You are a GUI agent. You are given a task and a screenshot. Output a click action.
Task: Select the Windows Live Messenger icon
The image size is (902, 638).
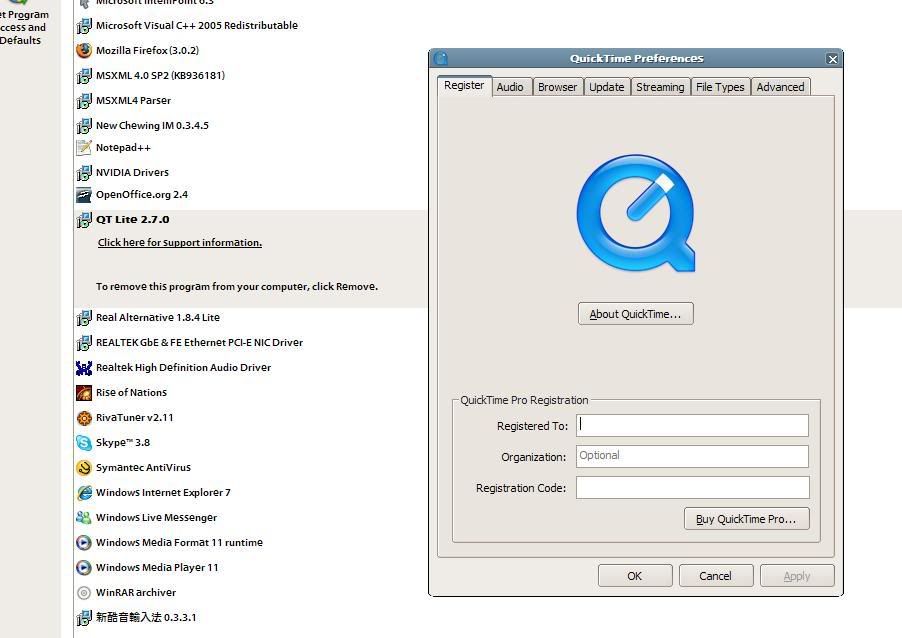(x=84, y=517)
